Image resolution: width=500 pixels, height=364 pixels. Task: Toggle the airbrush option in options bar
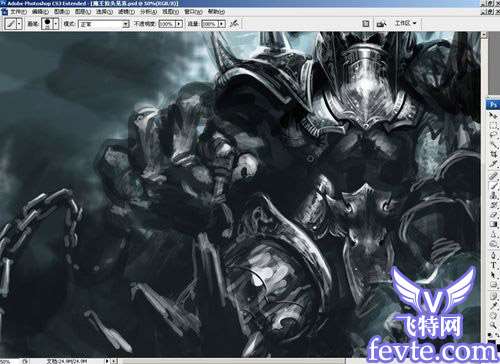tap(235, 24)
